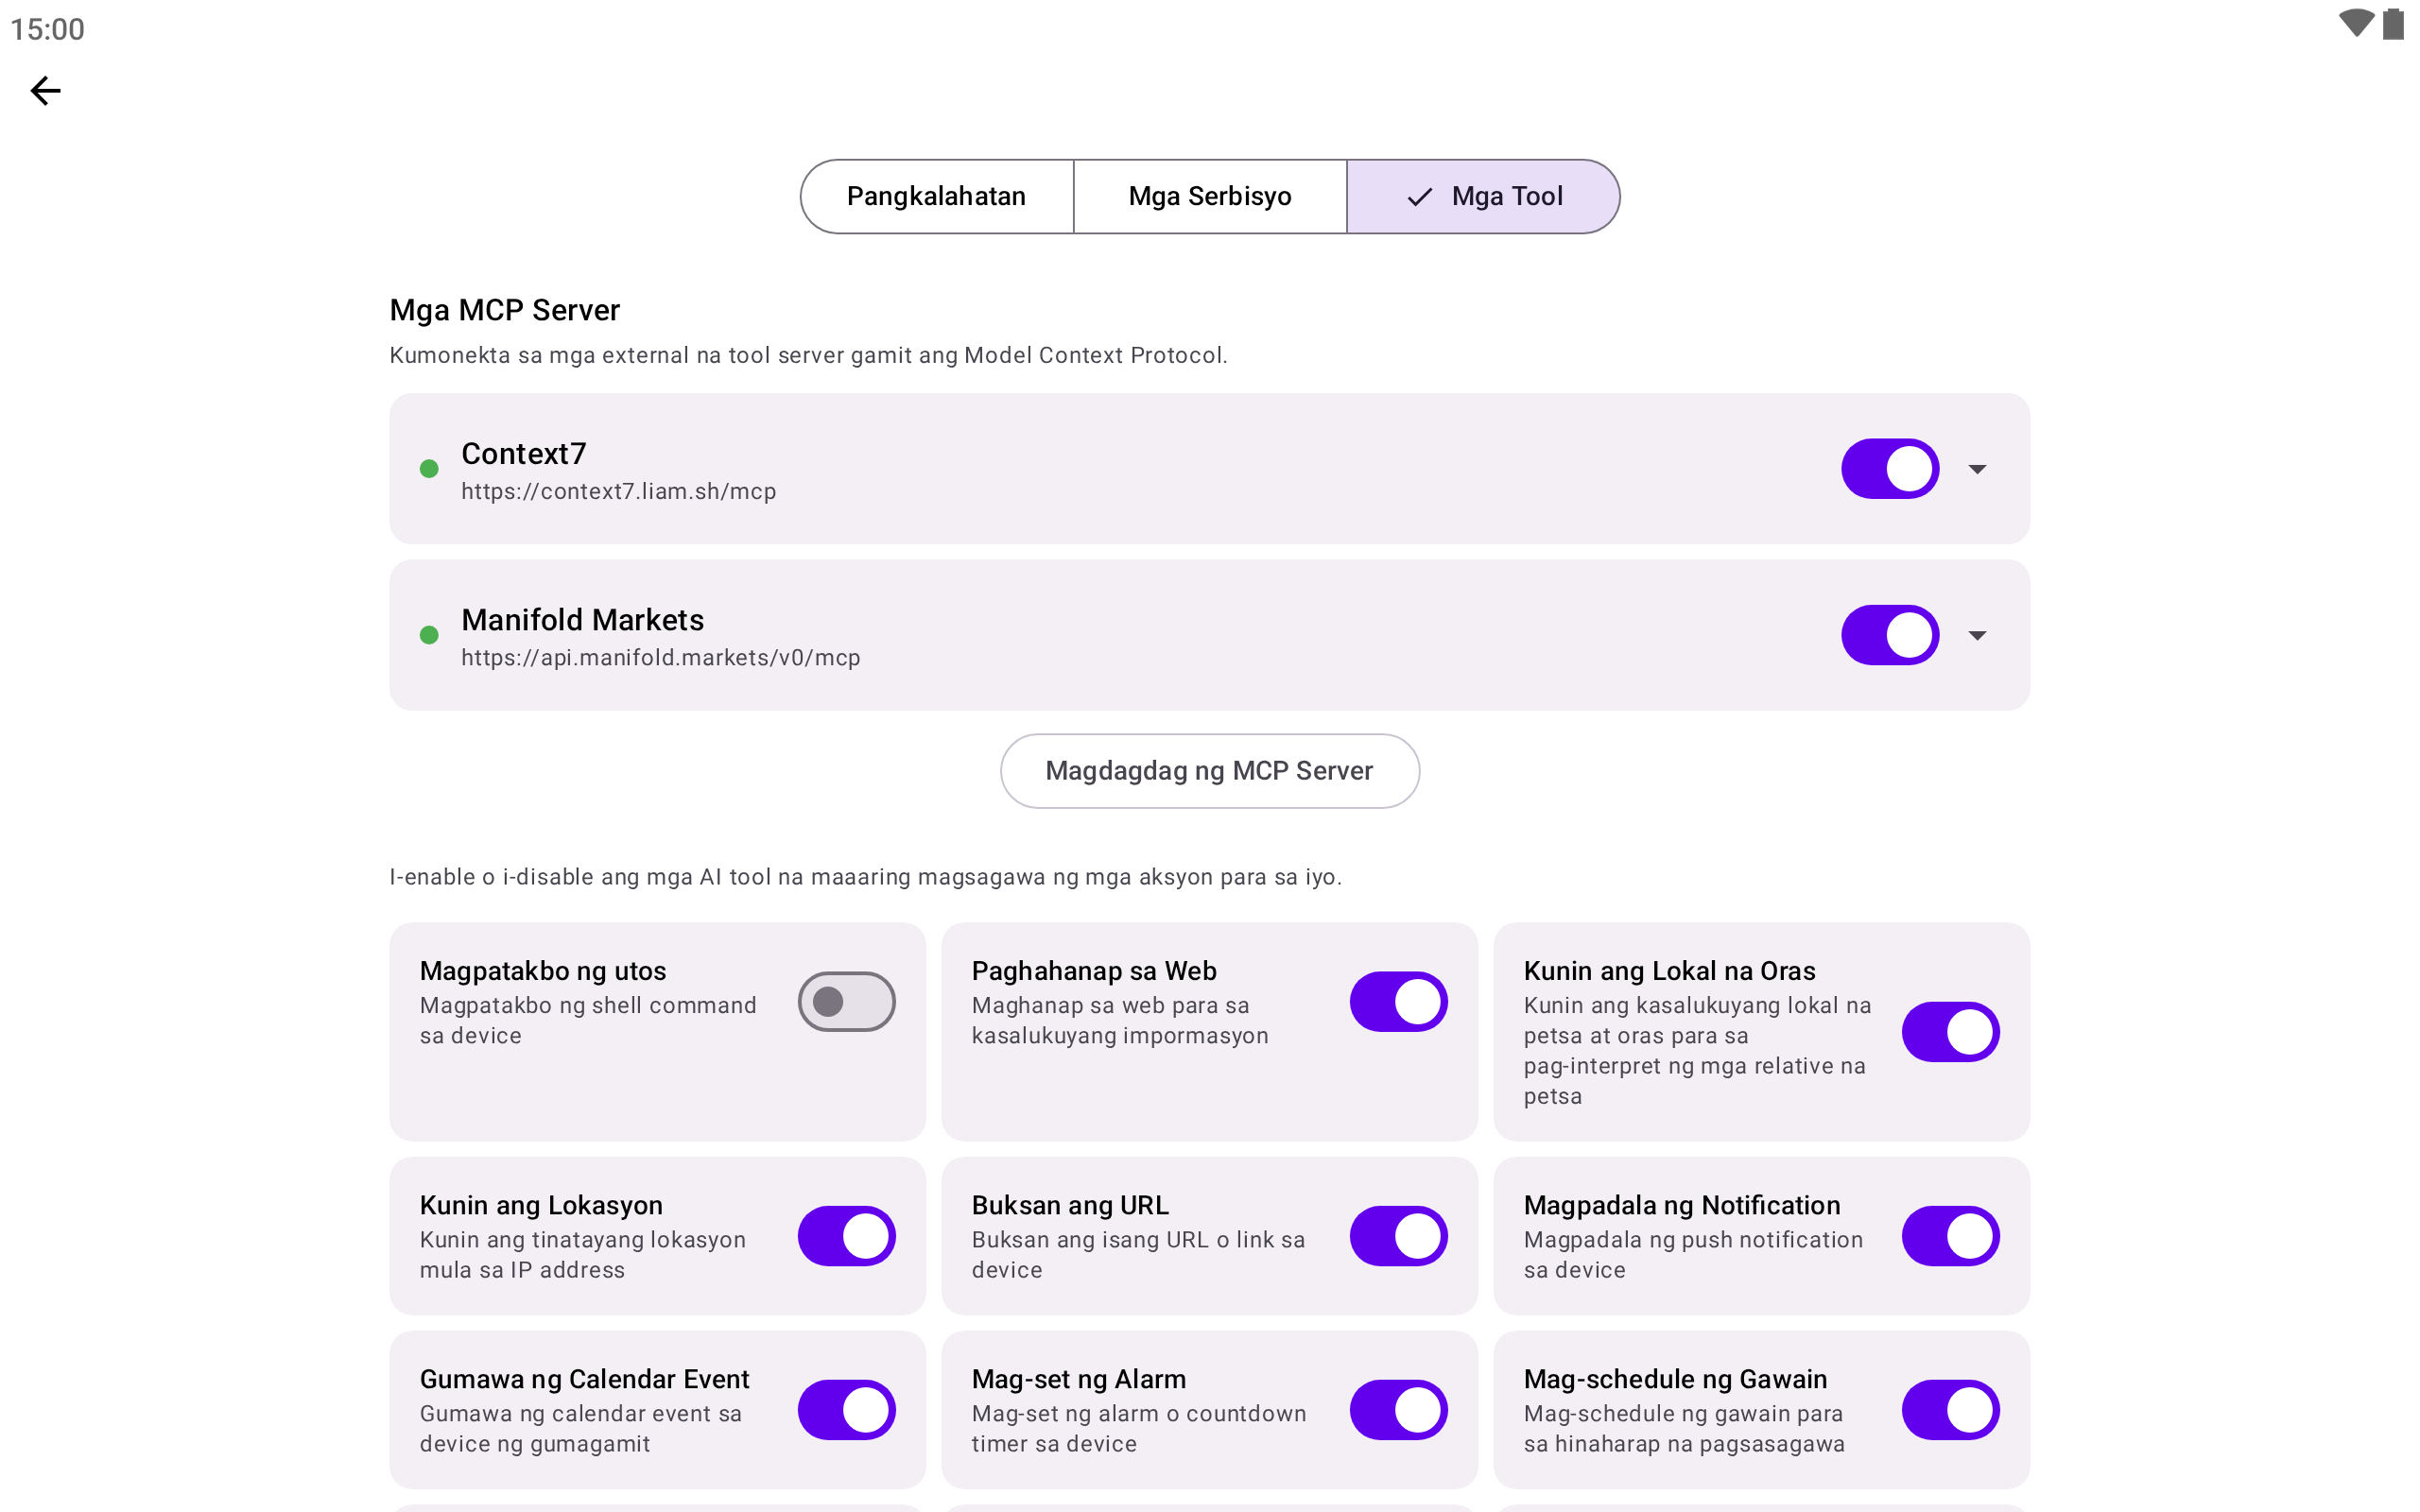Disable the Context7 server toggle

point(1889,469)
